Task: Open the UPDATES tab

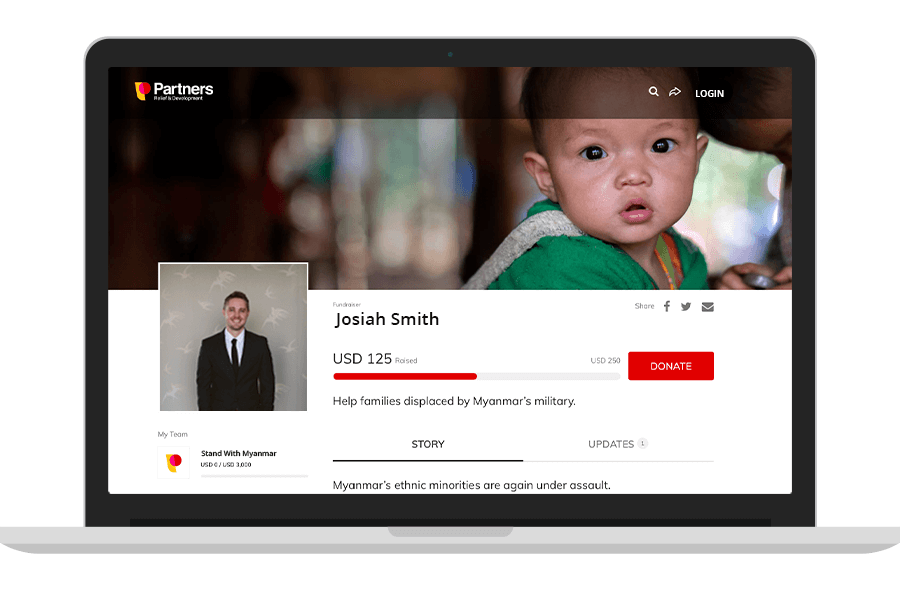Action: coord(611,444)
